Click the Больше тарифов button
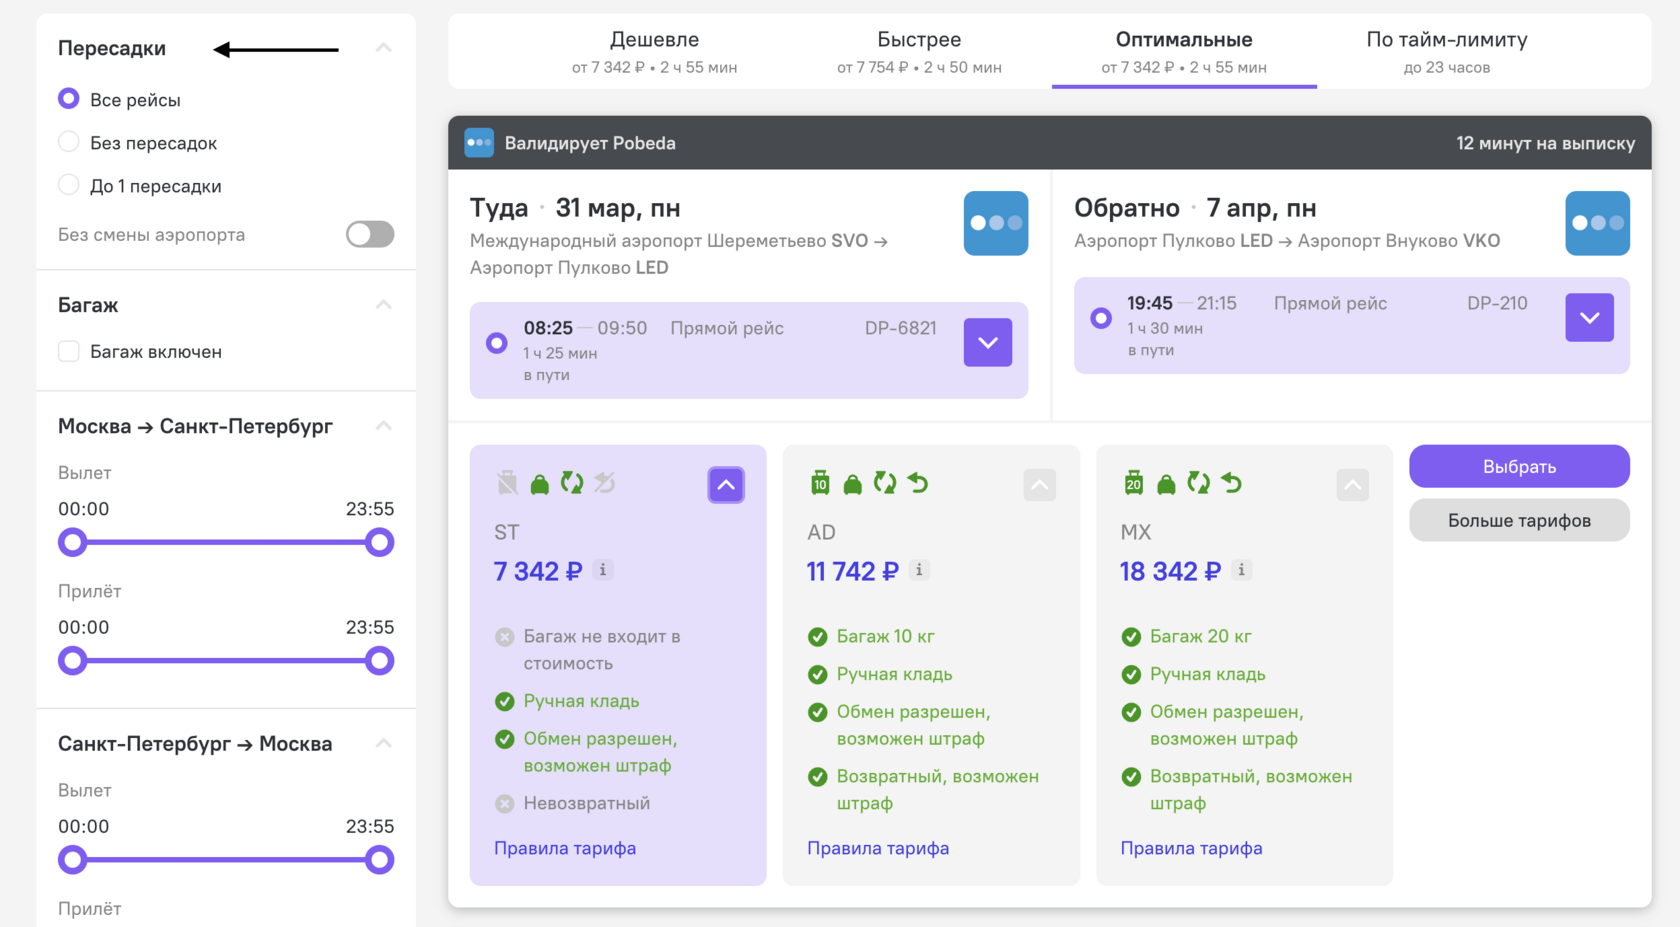 point(1519,520)
